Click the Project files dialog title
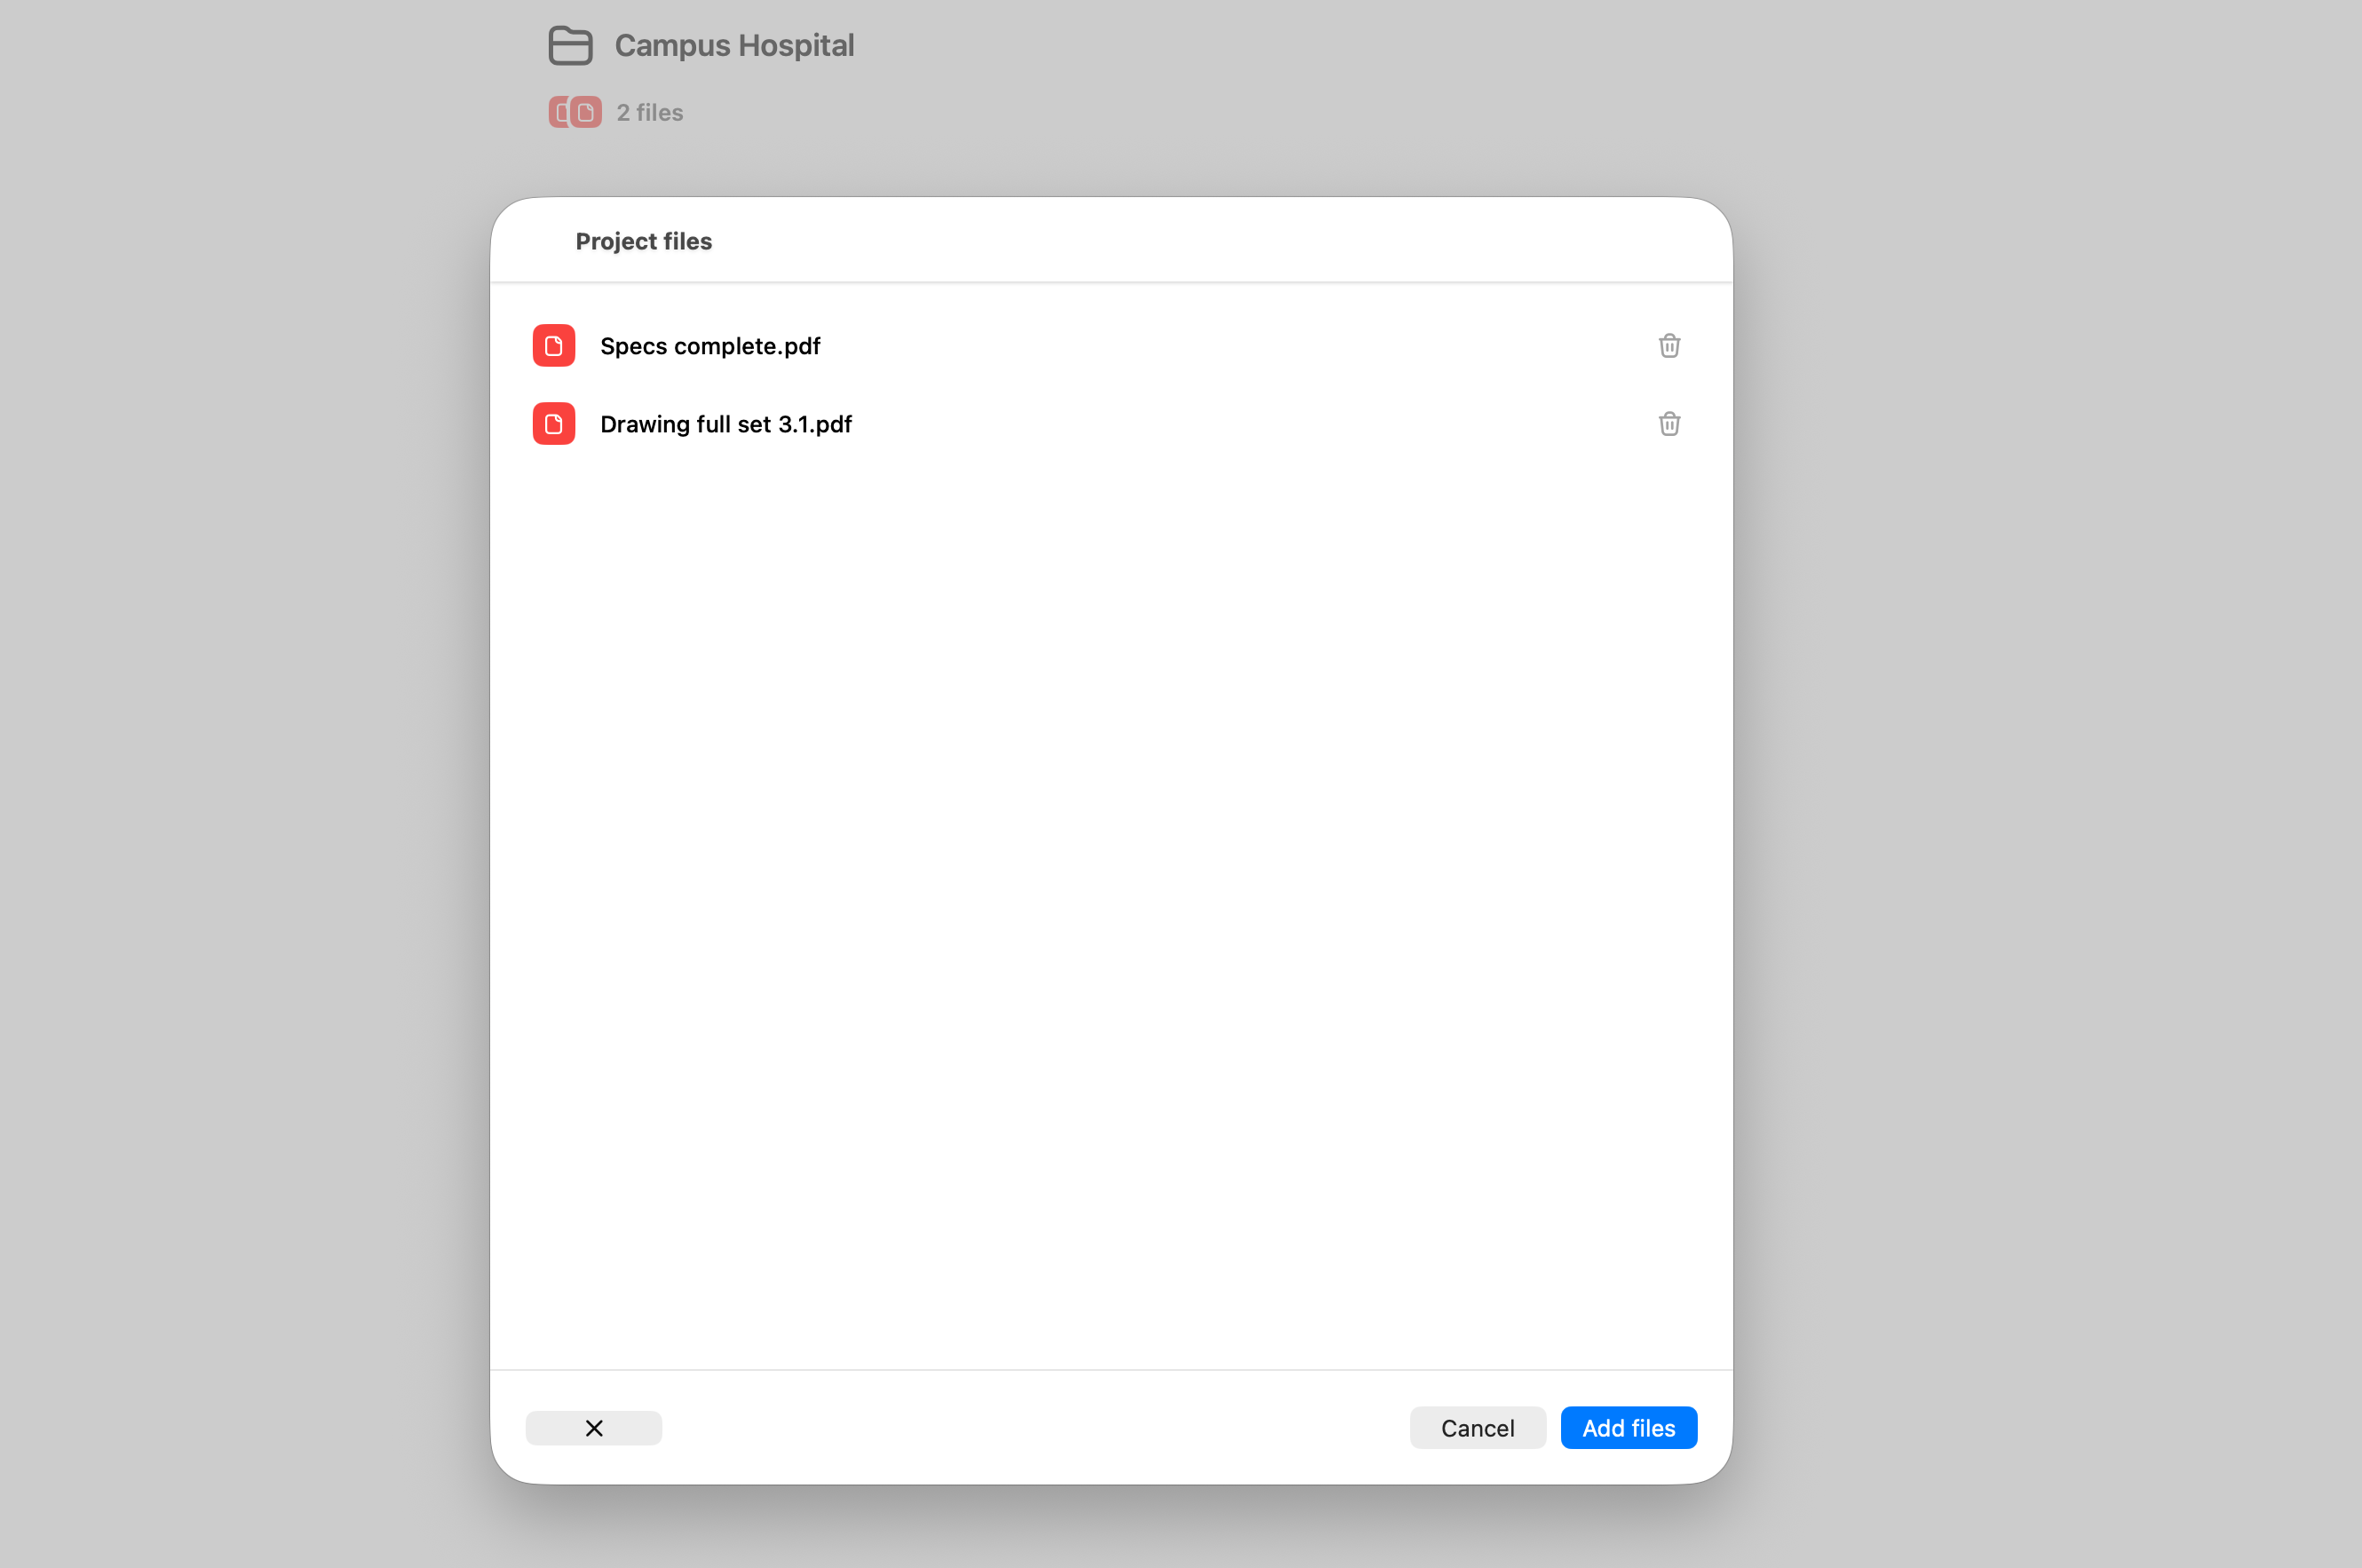Image resolution: width=2362 pixels, height=1568 pixels. pyautogui.click(x=643, y=240)
